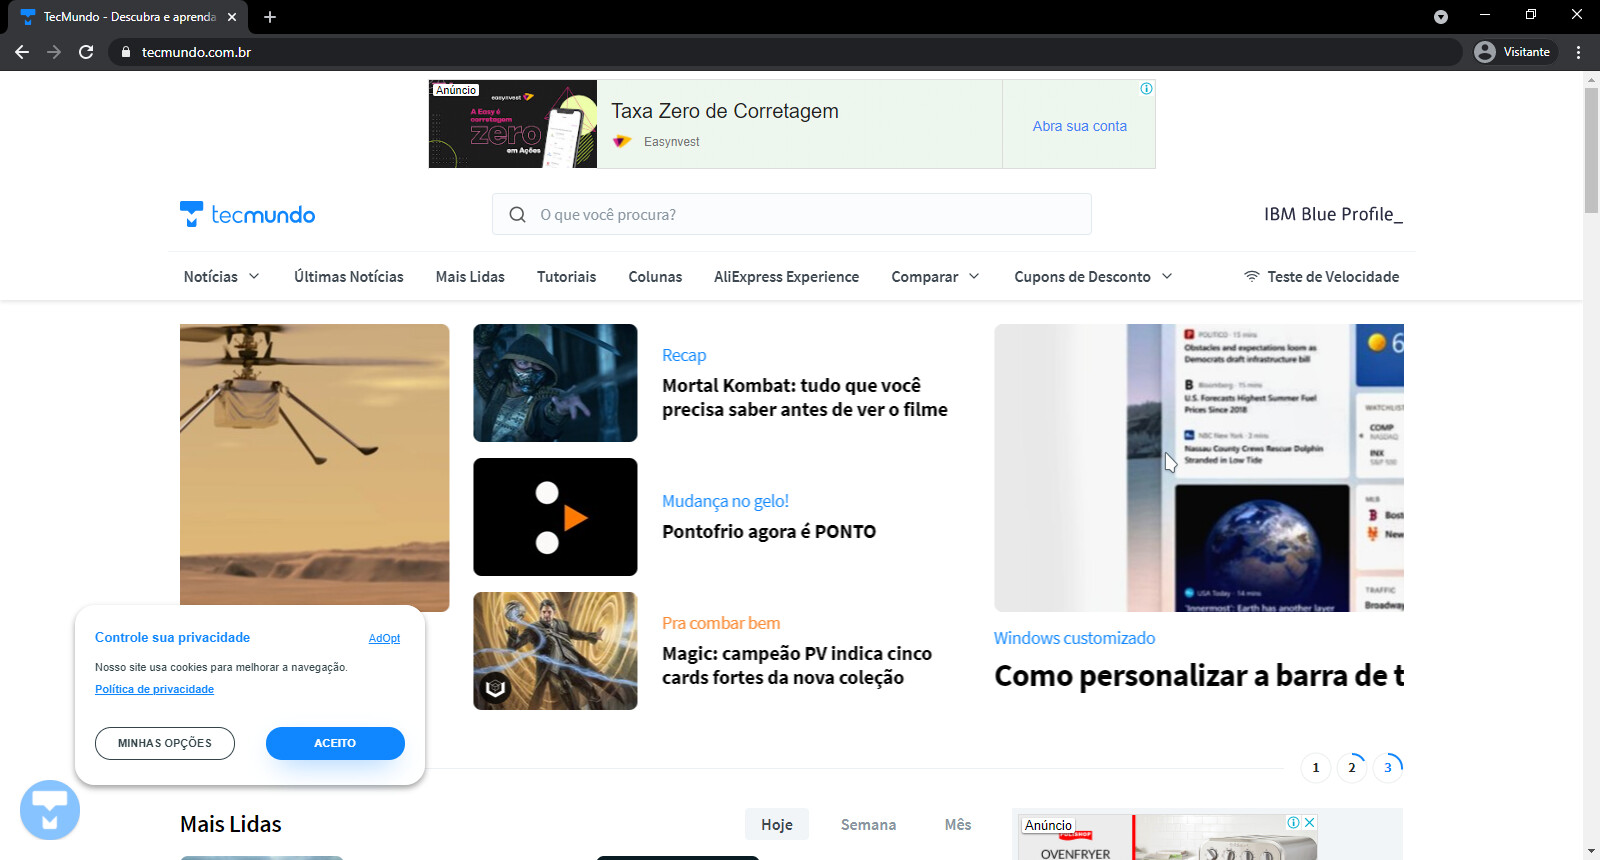Click the site lock icon in address bar

[x=125, y=52]
